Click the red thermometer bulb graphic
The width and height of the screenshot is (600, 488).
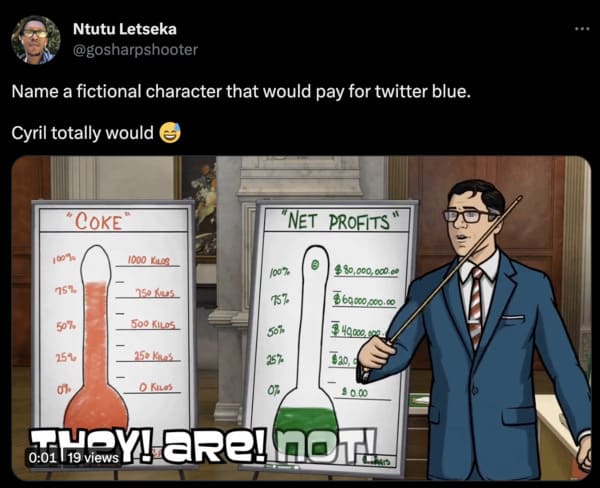(96, 411)
